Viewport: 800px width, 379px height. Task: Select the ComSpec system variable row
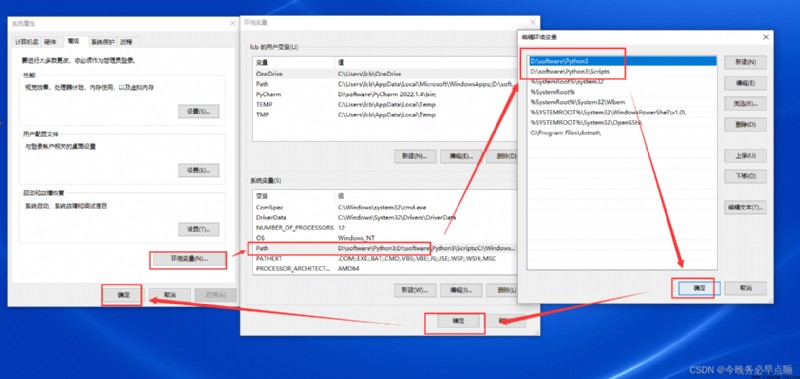pos(385,207)
